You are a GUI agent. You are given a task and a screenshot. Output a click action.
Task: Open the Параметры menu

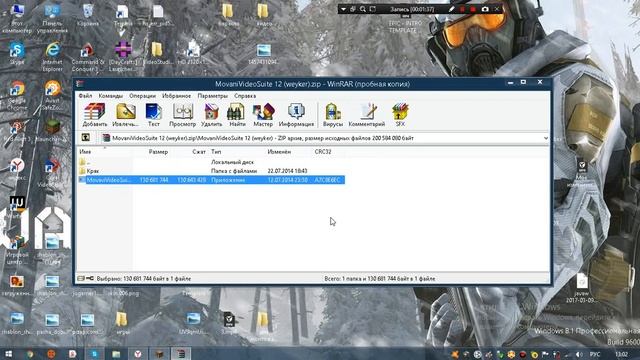tap(213, 96)
